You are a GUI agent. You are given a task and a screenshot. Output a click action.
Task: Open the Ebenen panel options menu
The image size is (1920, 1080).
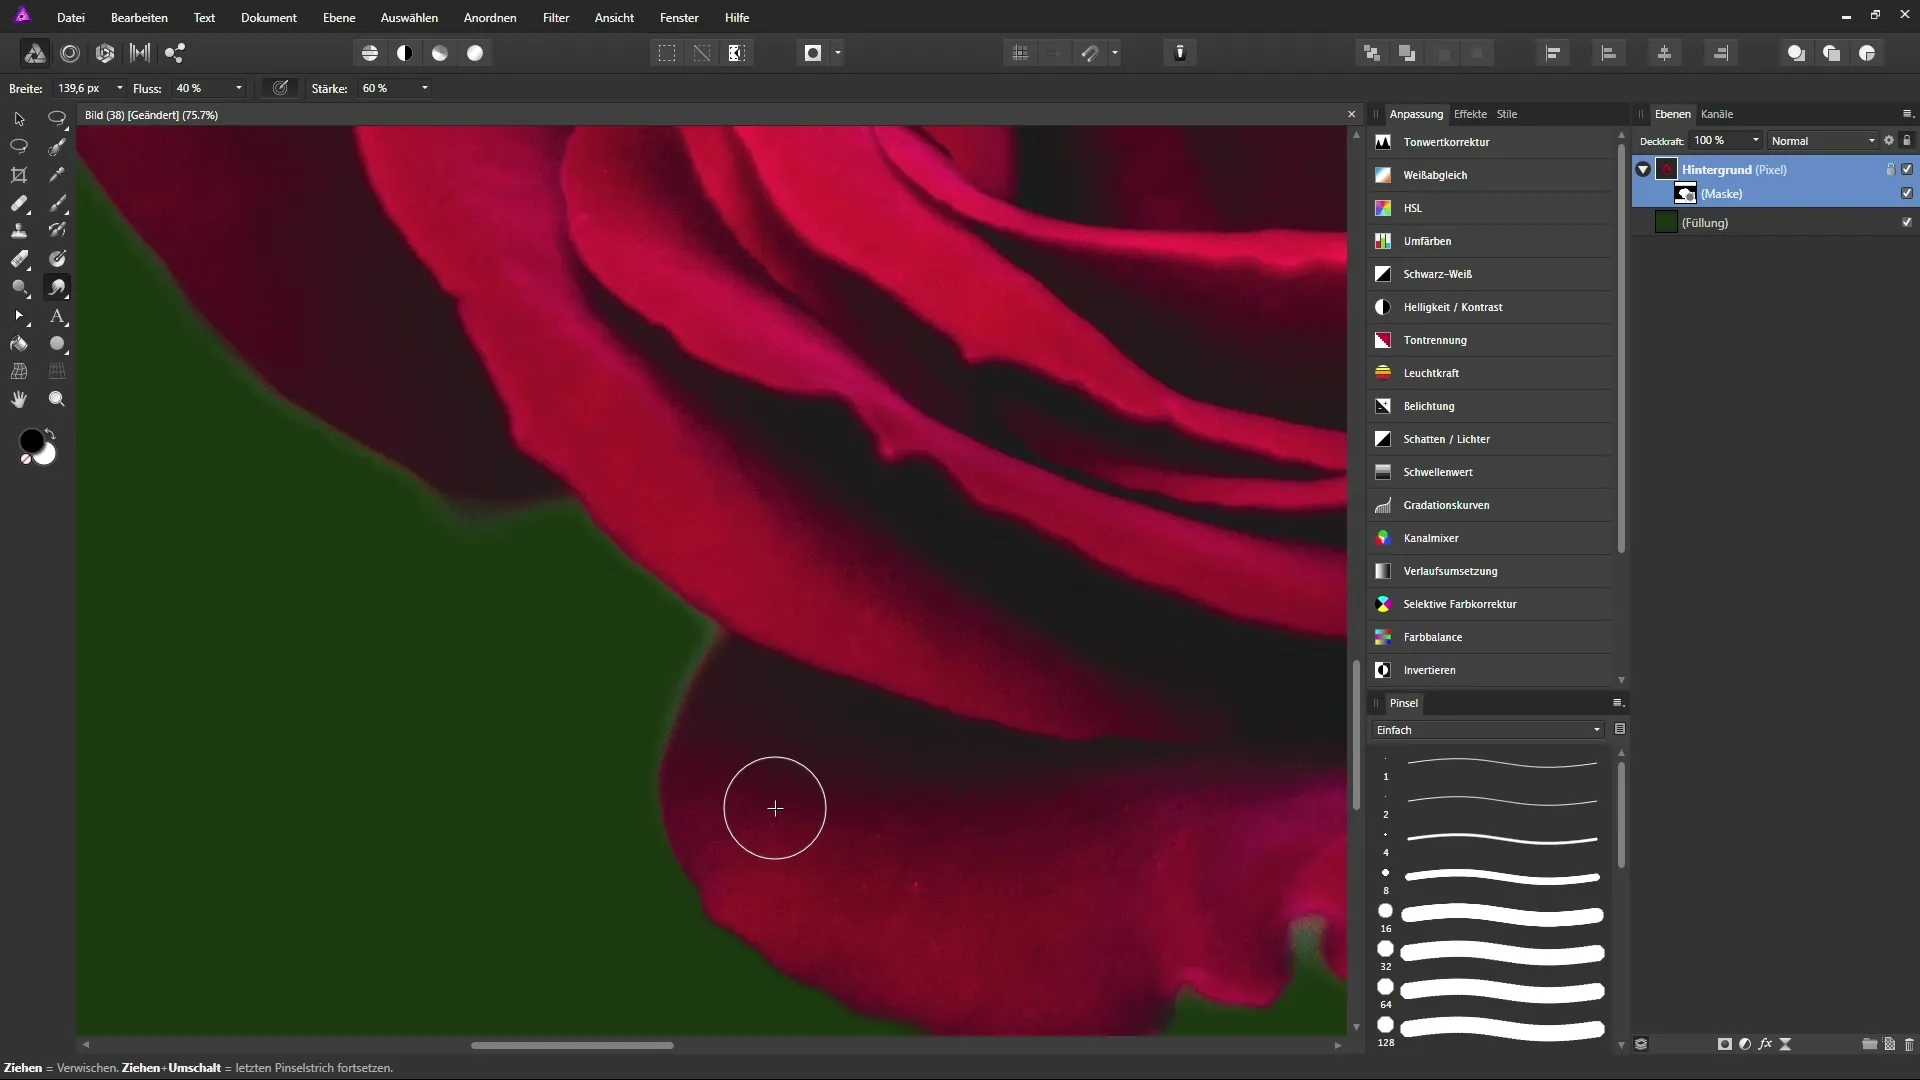[1907, 114]
